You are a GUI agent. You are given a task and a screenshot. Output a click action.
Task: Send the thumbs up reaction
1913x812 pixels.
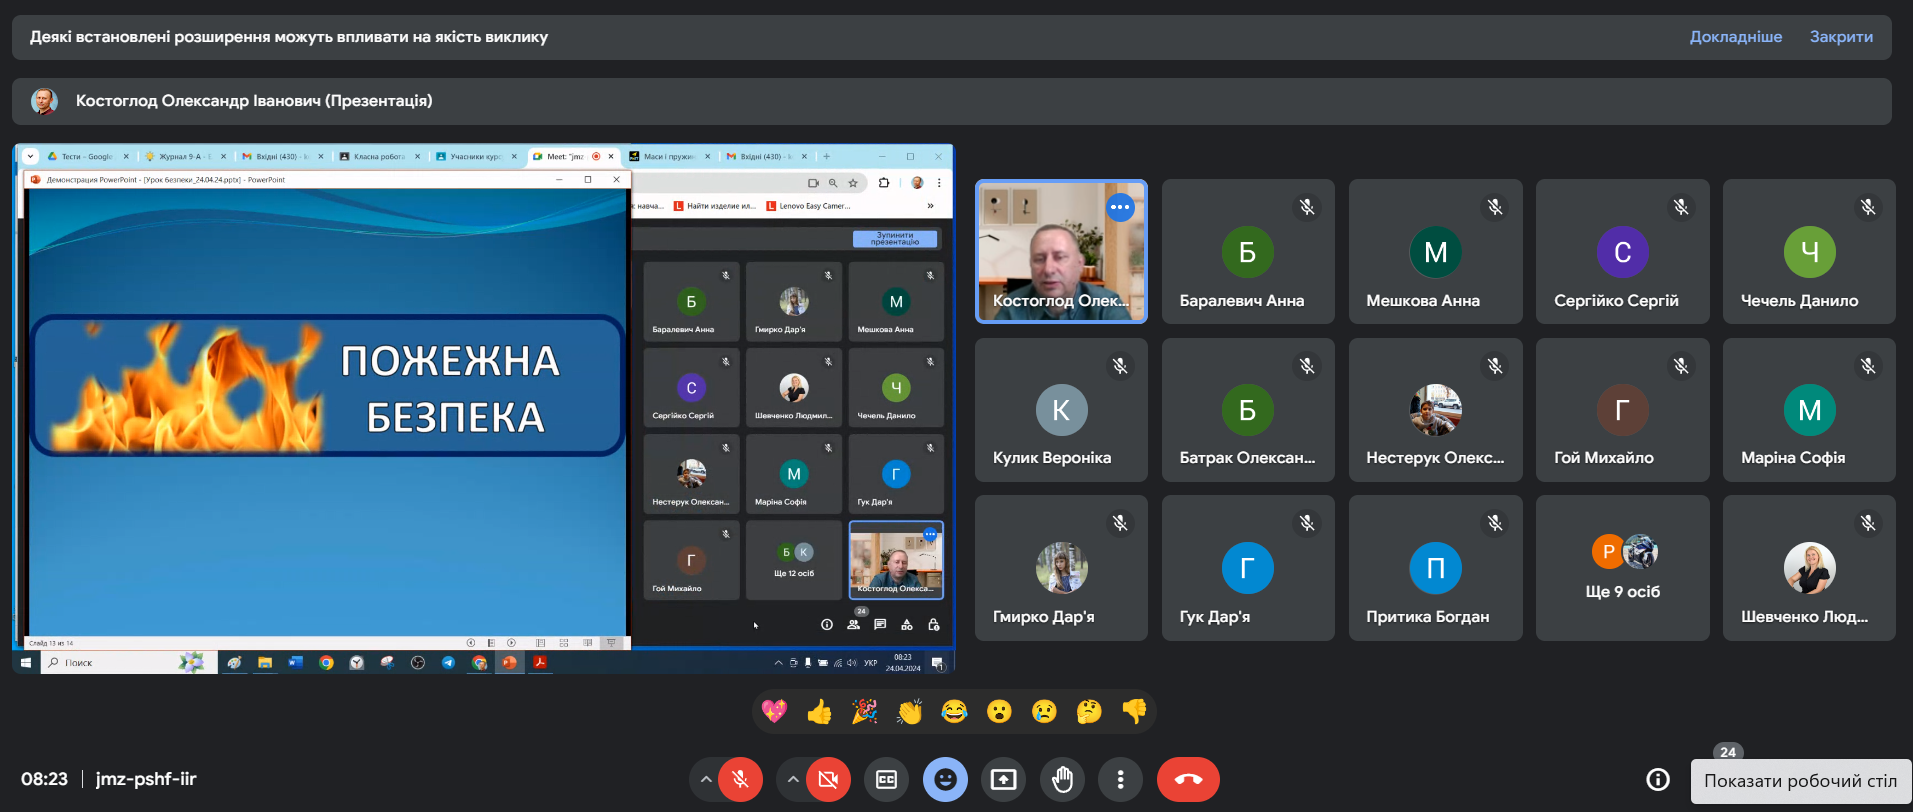[819, 712]
